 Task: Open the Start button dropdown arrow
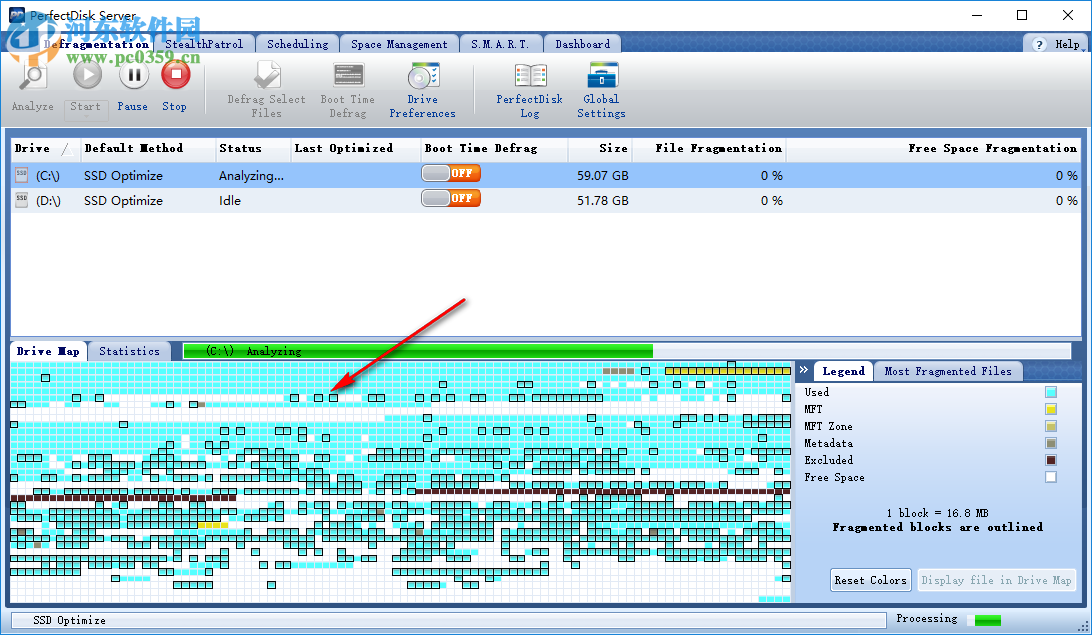(x=86, y=116)
